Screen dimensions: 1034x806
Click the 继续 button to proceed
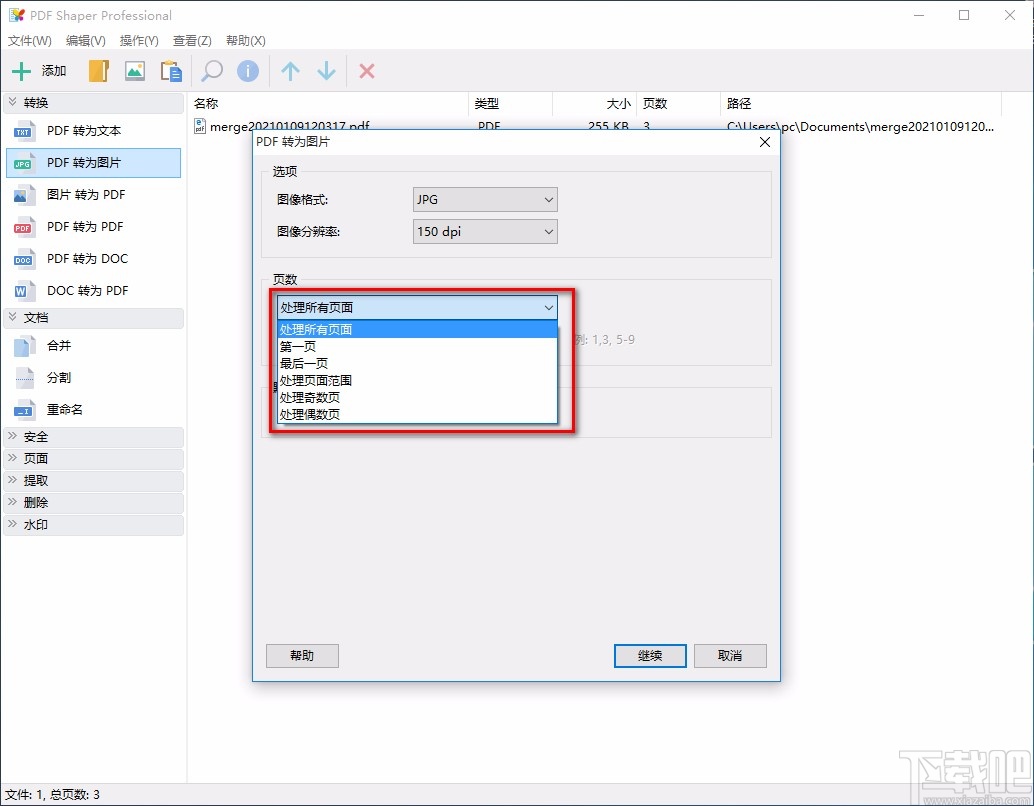[x=649, y=655]
